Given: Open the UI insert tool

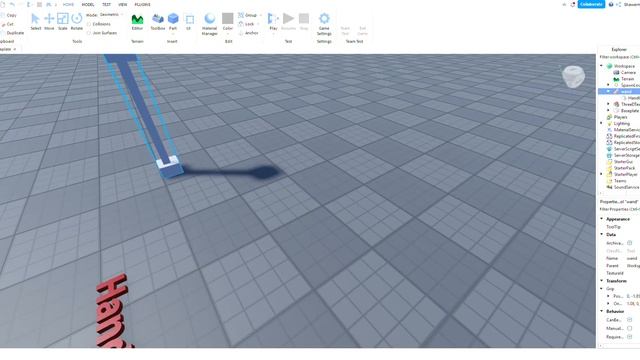Looking at the screenshot, I should tap(189, 21).
